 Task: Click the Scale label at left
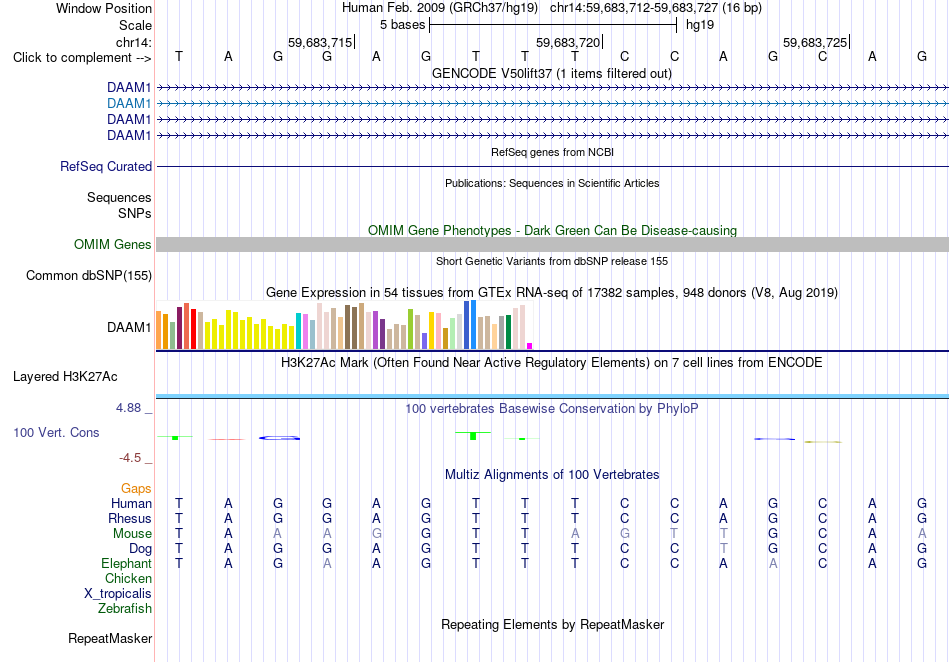click(x=136, y=25)
